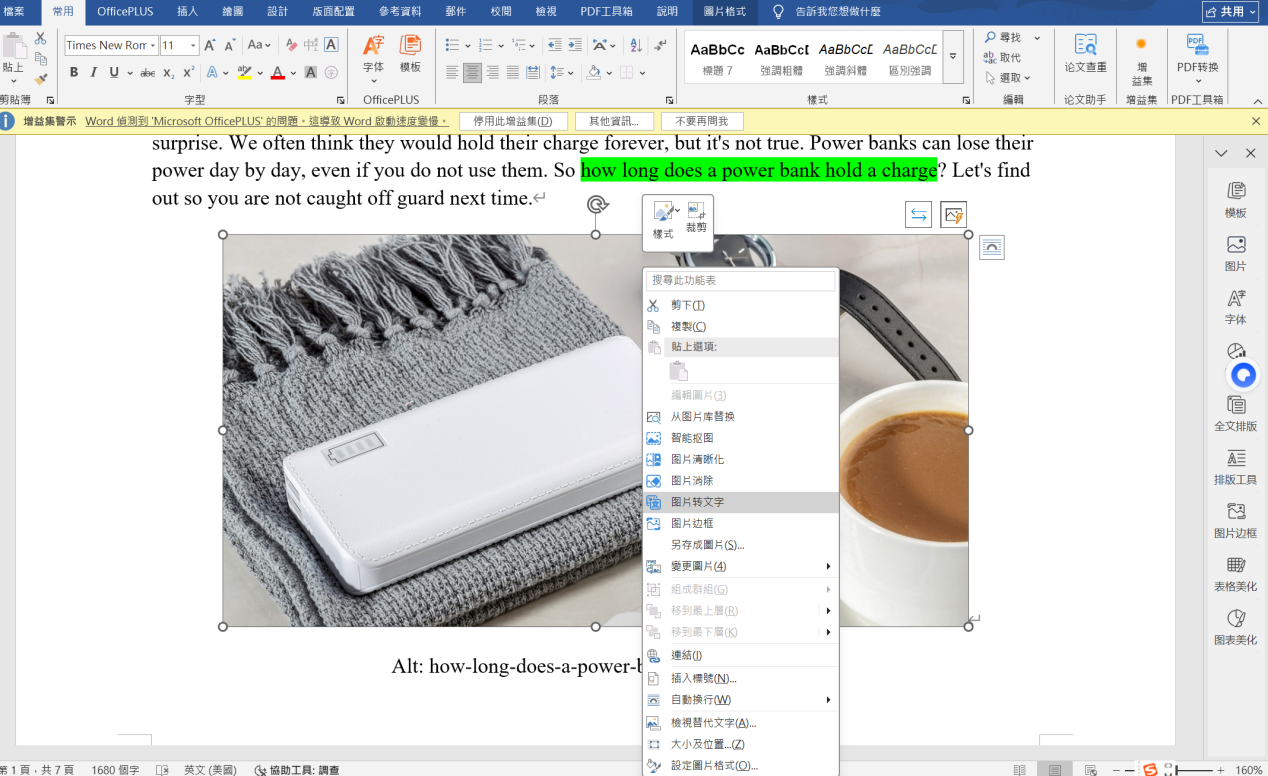Open 表格美化 in the right sidebar
The image size is (1268, 776).
coord(1235,574)
